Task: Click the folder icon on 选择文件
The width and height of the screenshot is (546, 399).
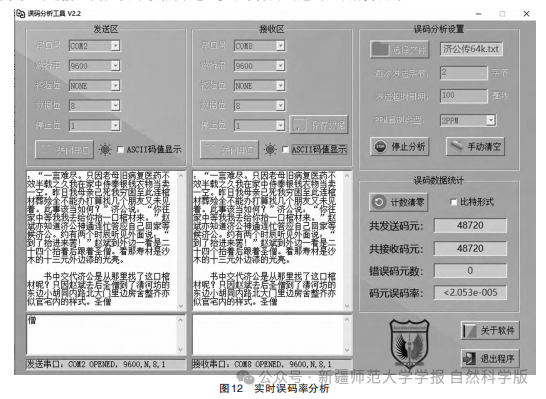Action: 380,49
